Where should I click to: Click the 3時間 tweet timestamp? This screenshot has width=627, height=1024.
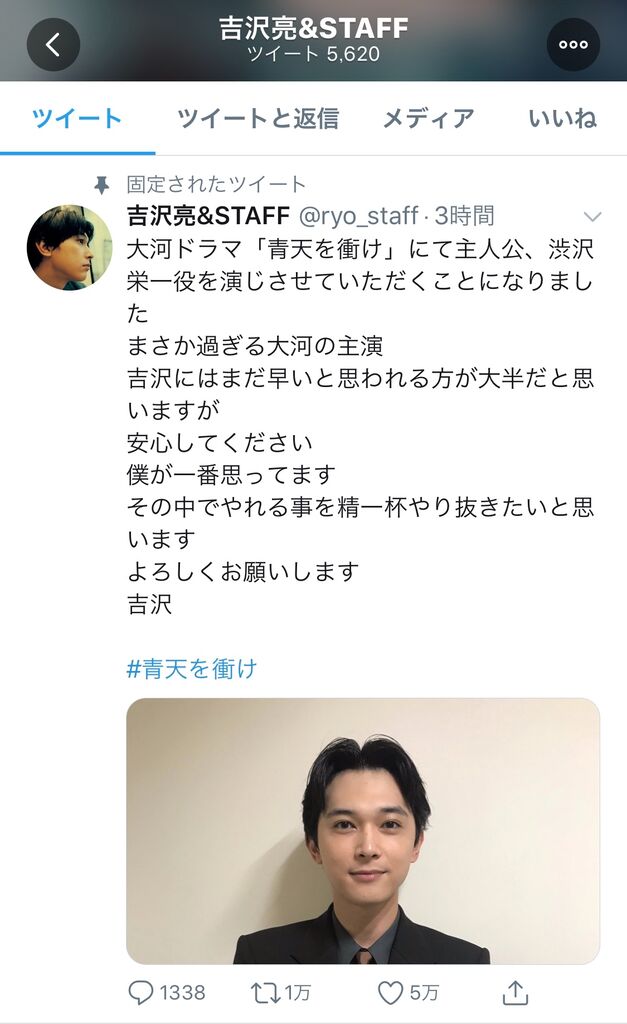tap(464, 216)
